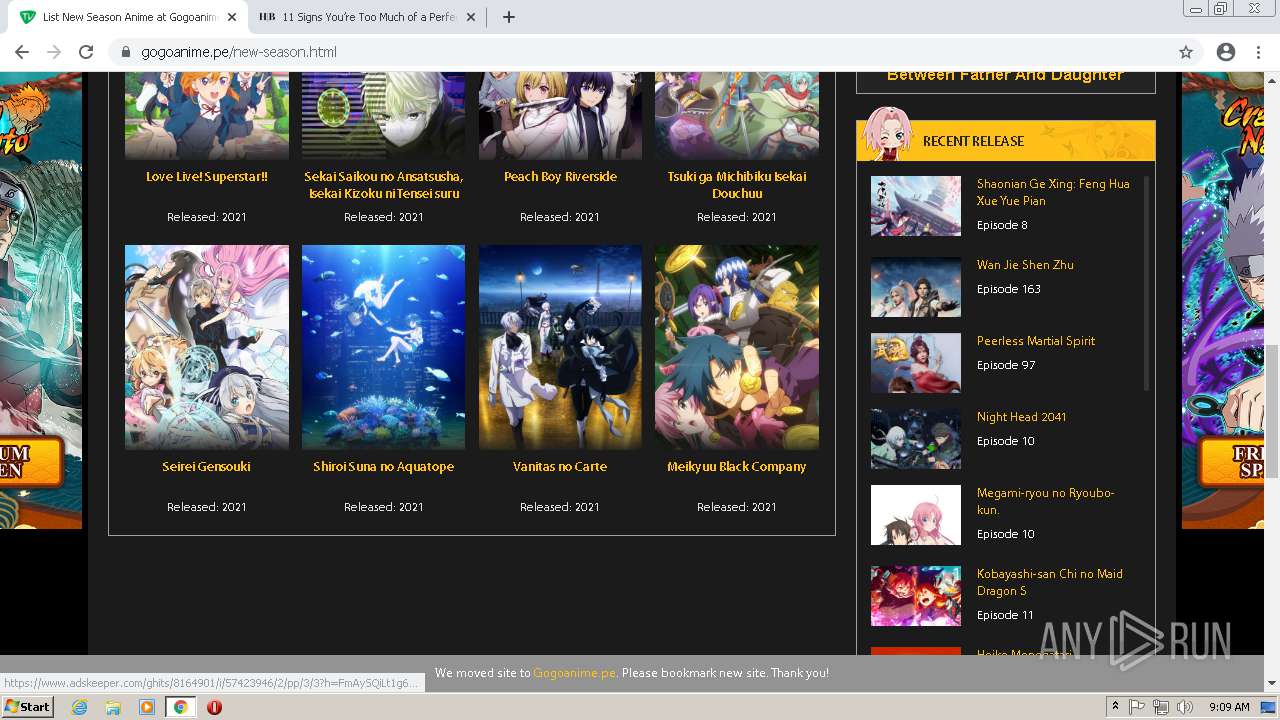Viewport: 1280px width, 720px height.
Task: Click Megami-ryou no Ryoubo-kun thumbnail
Action: [x=916, y=515]
